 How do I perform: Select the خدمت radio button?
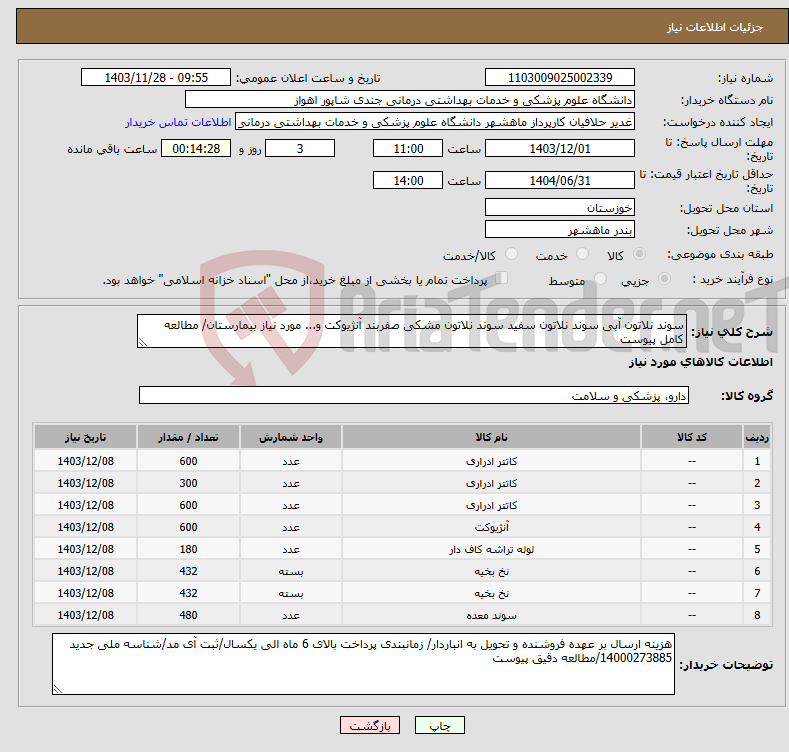pos(582,254)
